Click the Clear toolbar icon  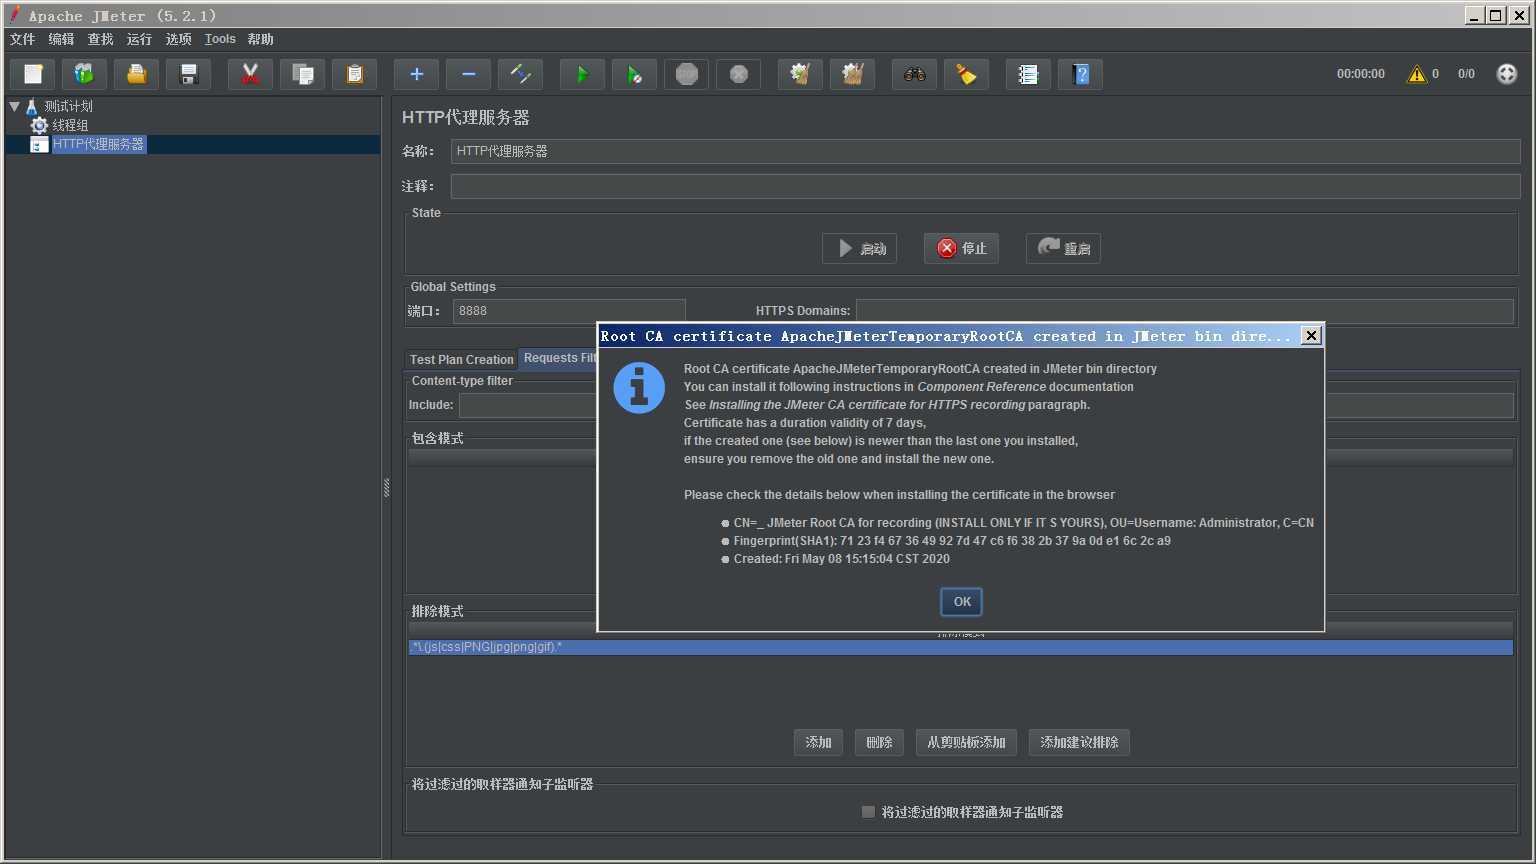click(801, 74)
